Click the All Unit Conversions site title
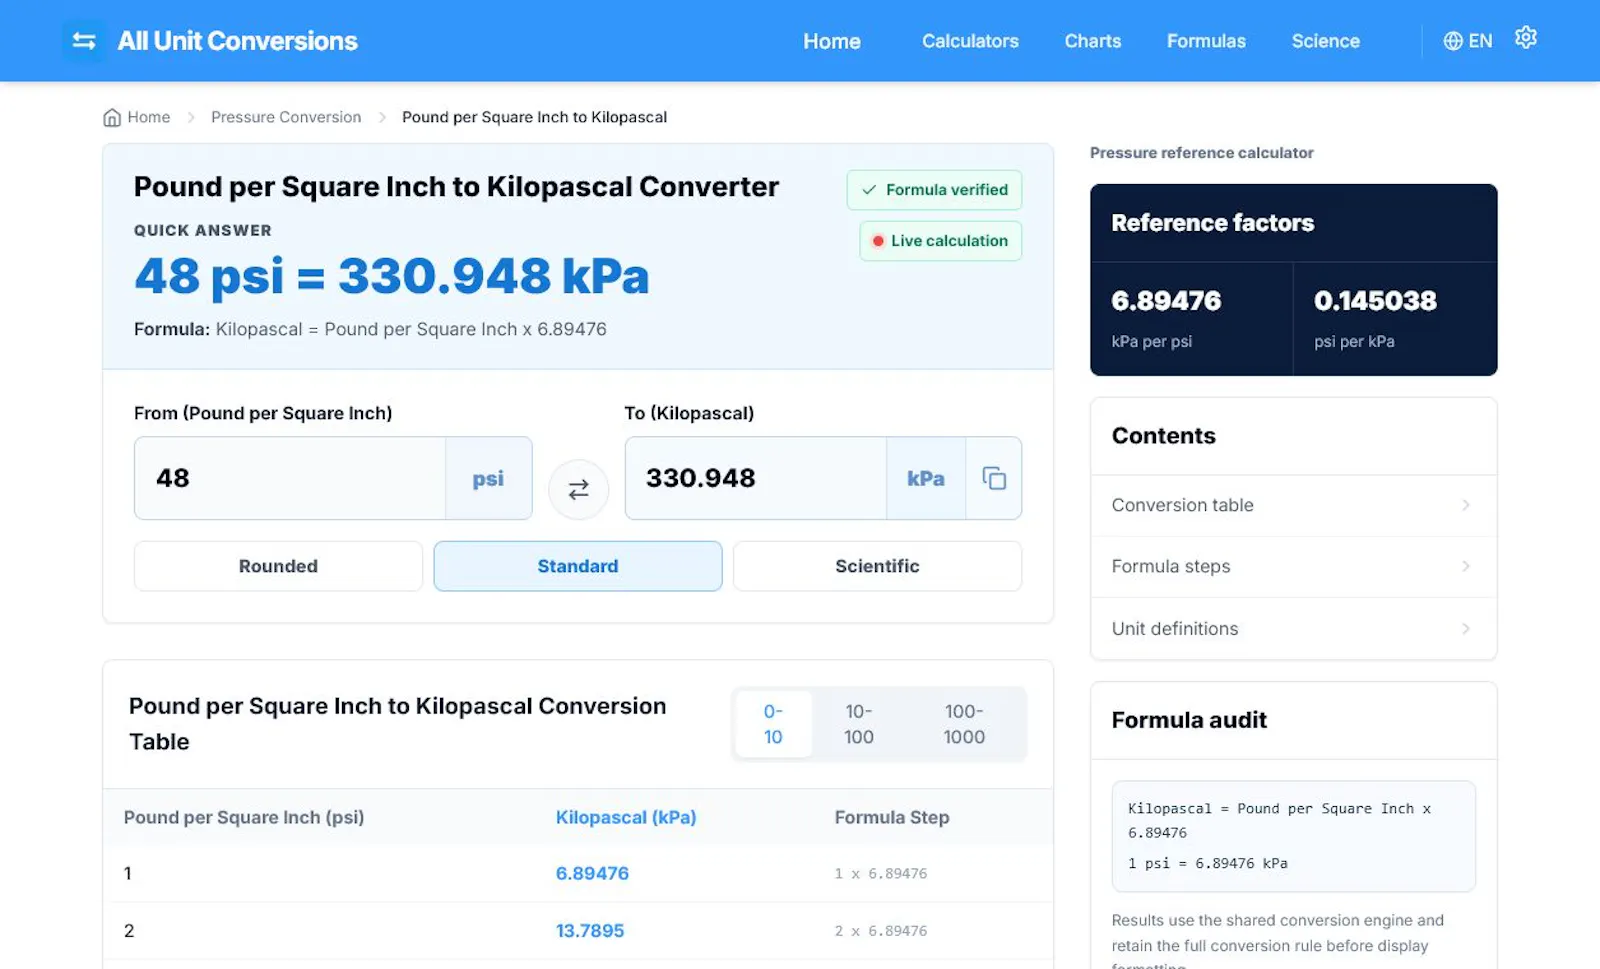Image resolution: width=1600 pixels, height=969 pixels. pyautogui.click(x=237, y=41)
